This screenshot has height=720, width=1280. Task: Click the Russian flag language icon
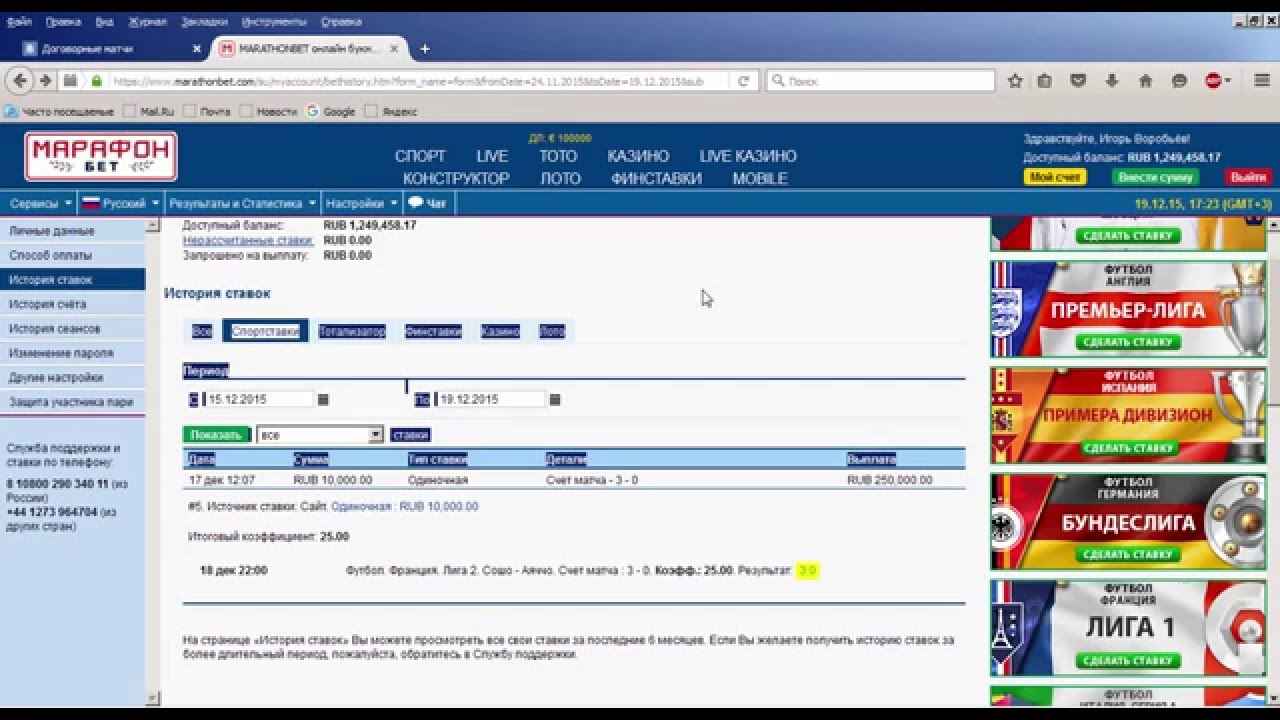91,203
